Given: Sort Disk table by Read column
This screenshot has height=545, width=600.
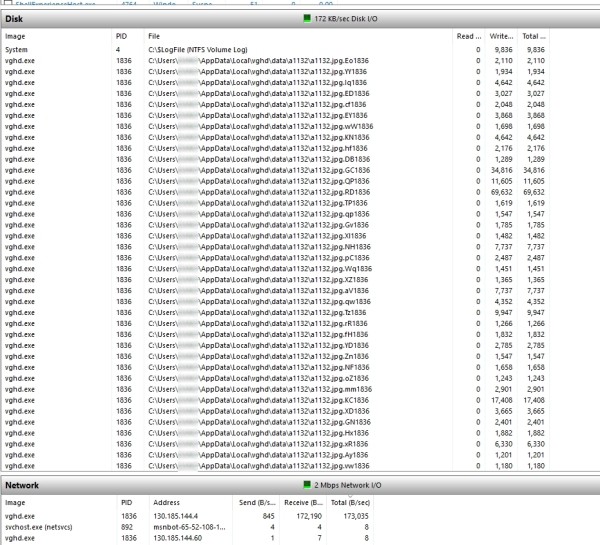Looking at the screenshot, I should click(469, 36).
